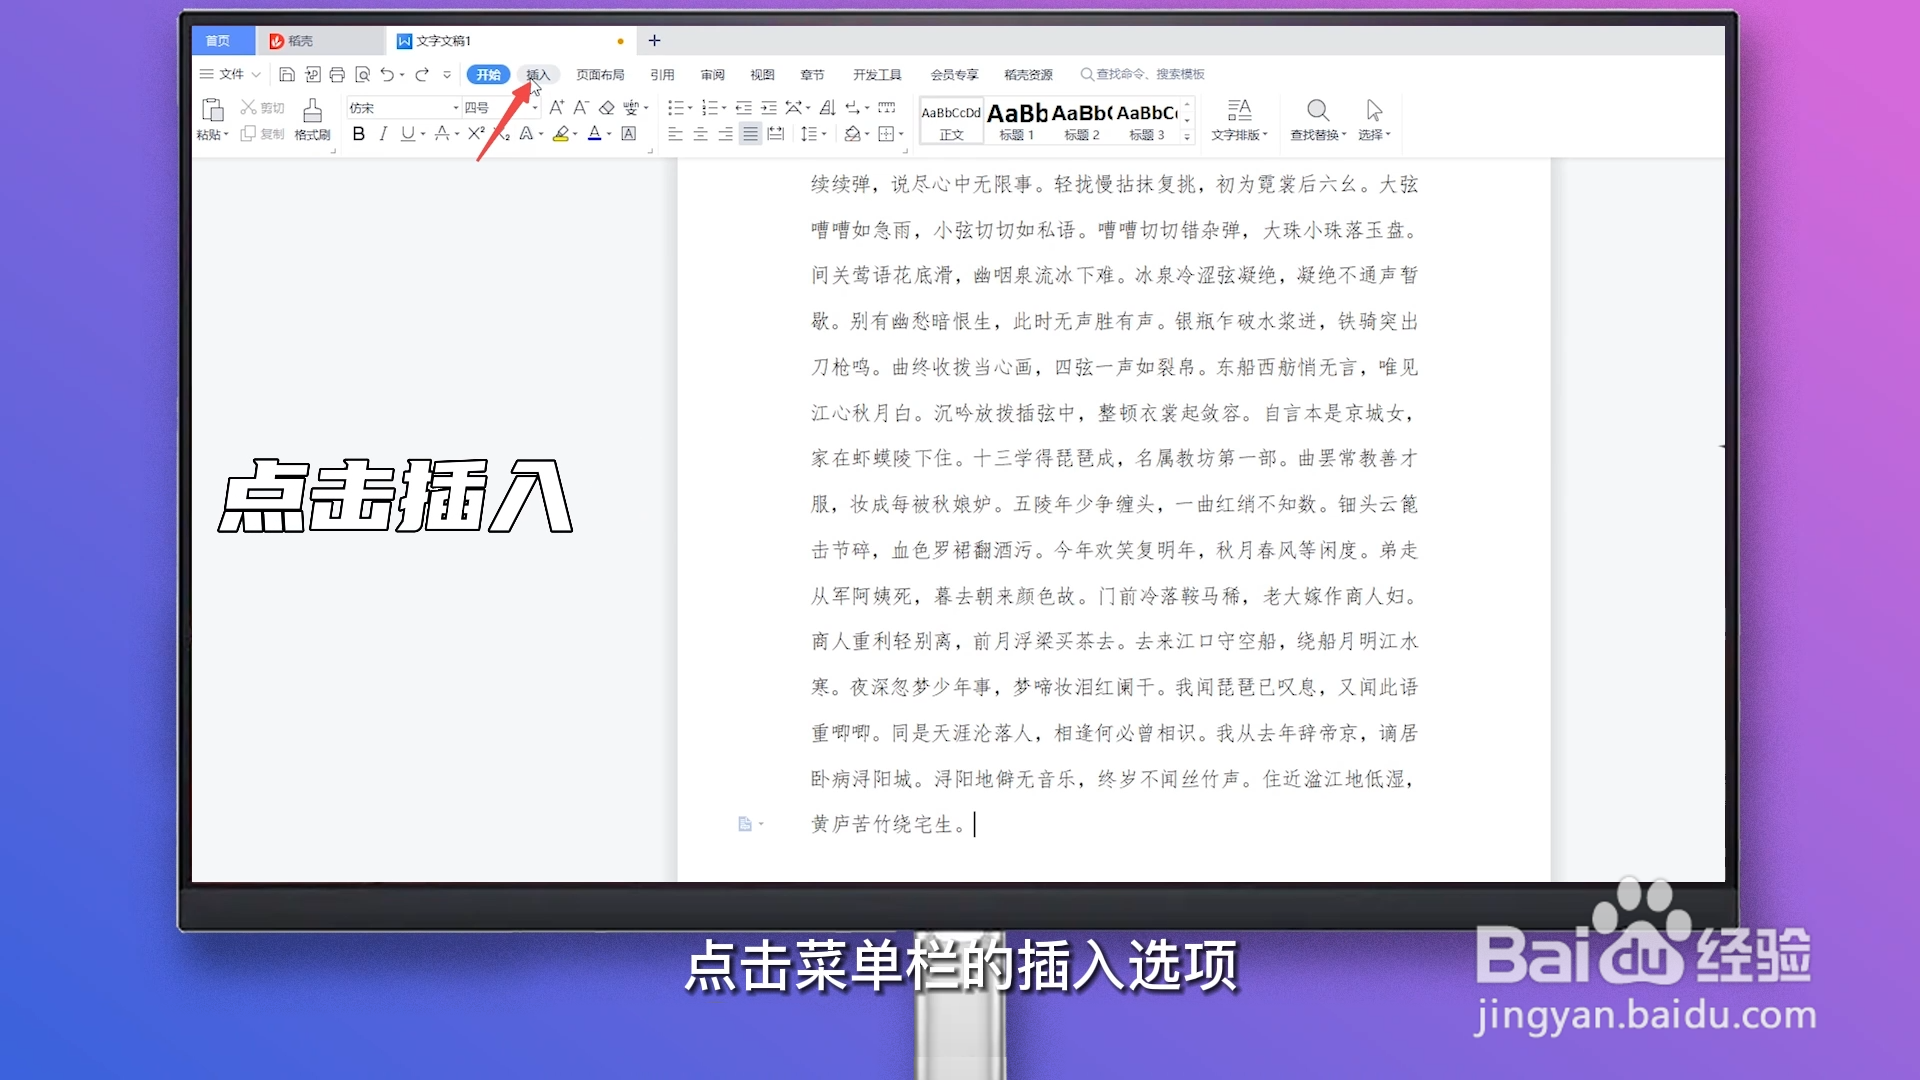The height and width of the screenshot is (1080, 1920).
Task: Toggle Strikethrough formatting
Action: (441, 134)
